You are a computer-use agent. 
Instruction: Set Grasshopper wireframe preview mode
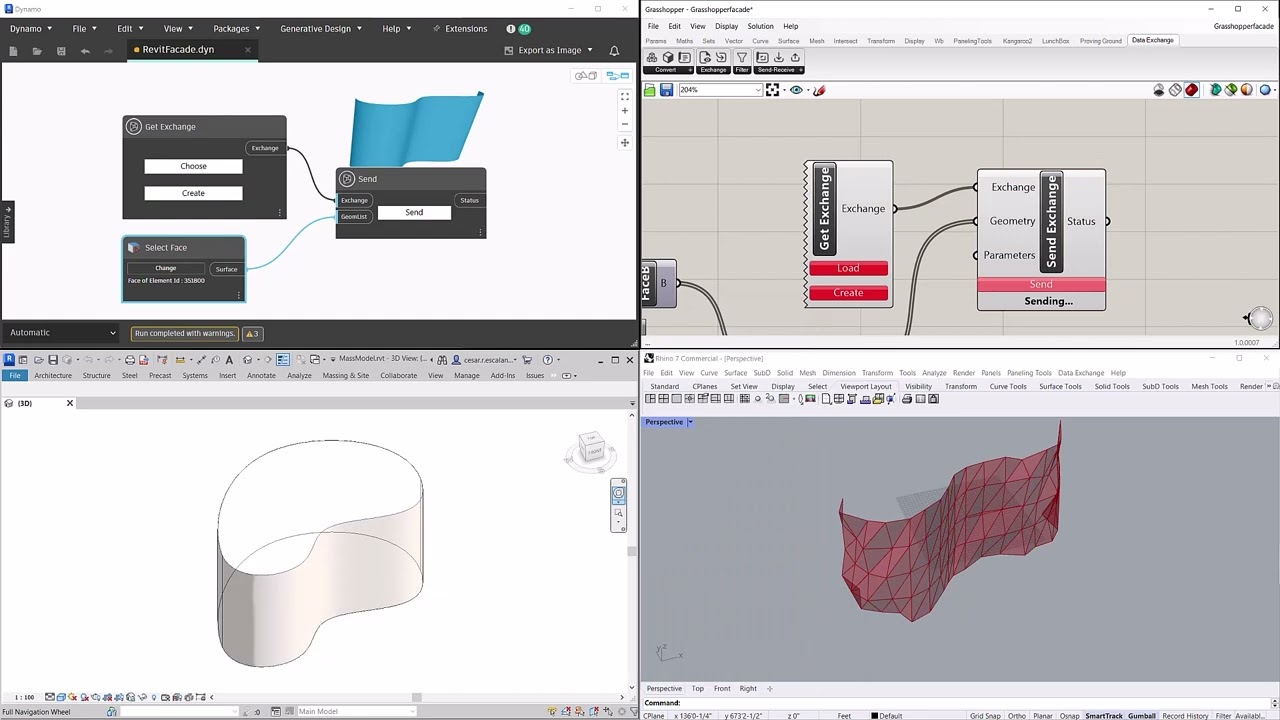pyautogui.click(x=1175, y=90)
